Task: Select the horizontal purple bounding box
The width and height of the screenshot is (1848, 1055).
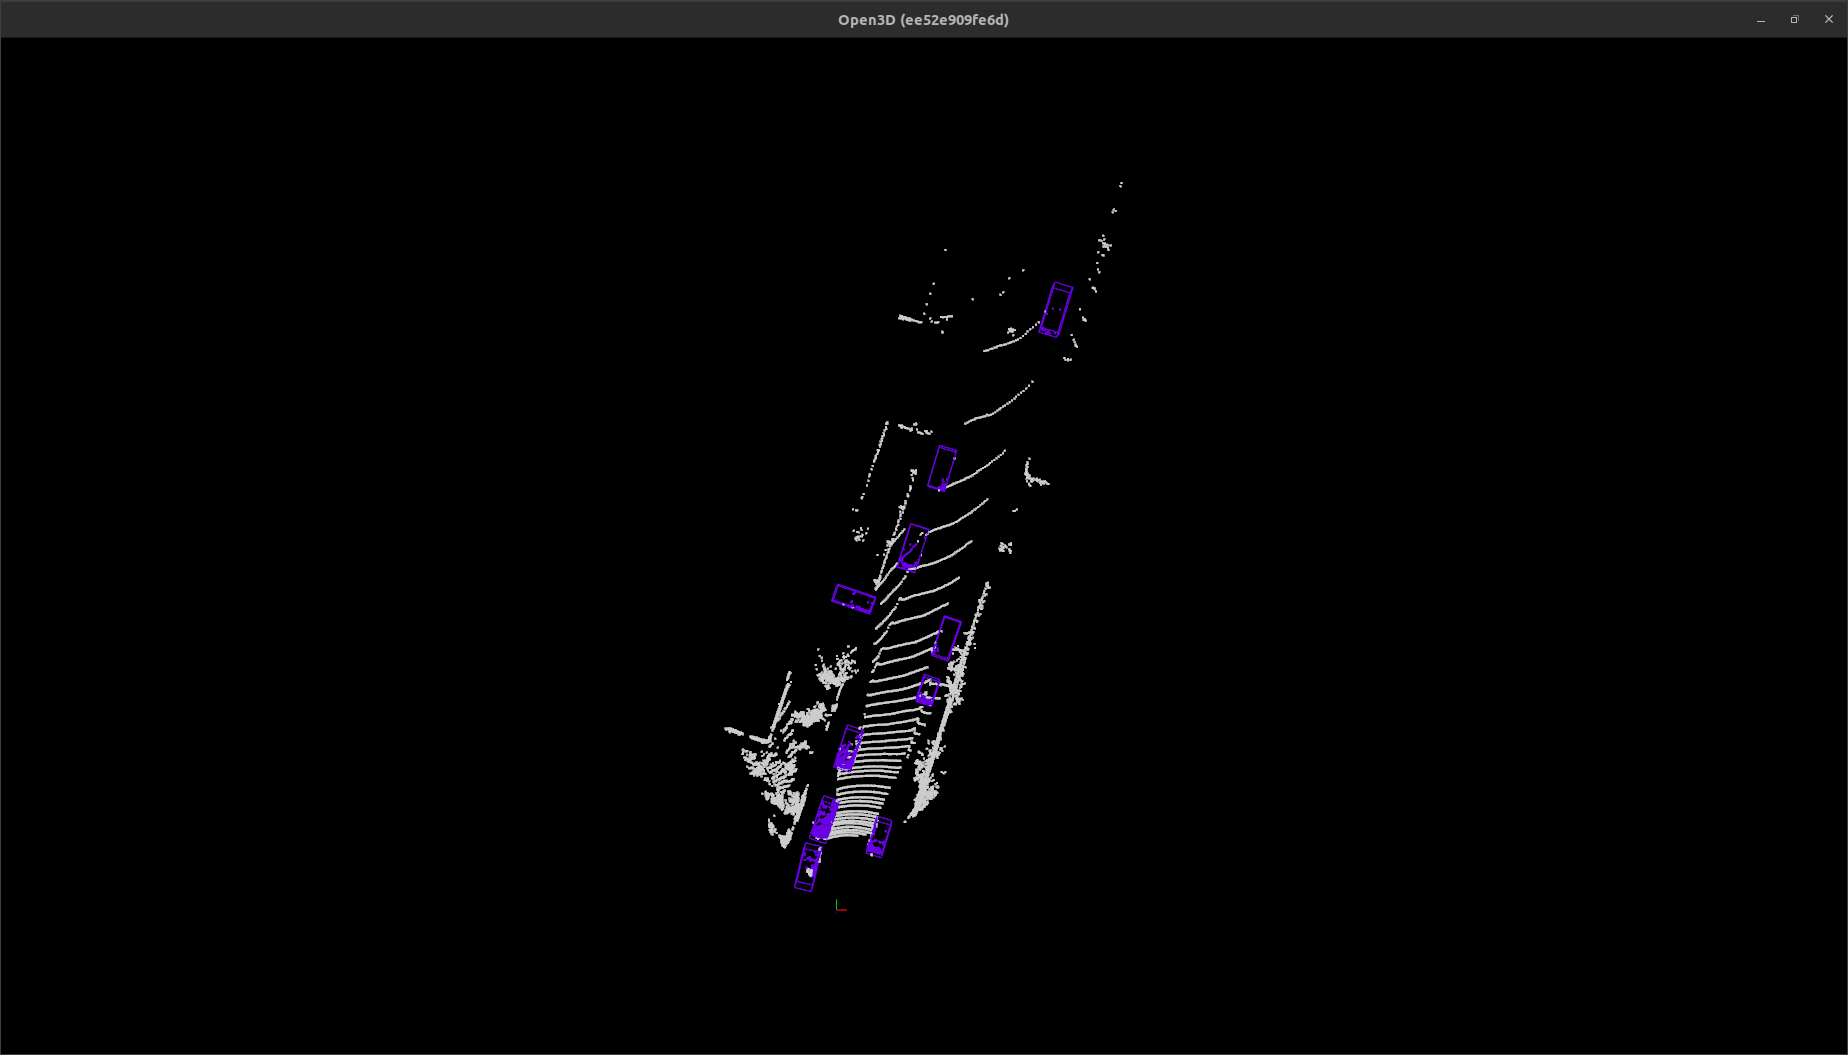Action: (853, 599)
